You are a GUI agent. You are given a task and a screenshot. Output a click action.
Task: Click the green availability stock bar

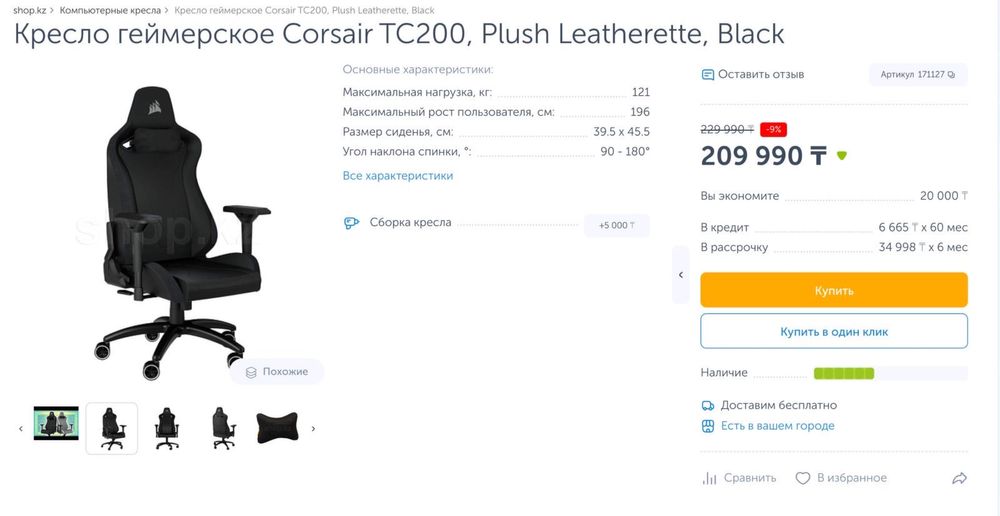click(844, 373)
